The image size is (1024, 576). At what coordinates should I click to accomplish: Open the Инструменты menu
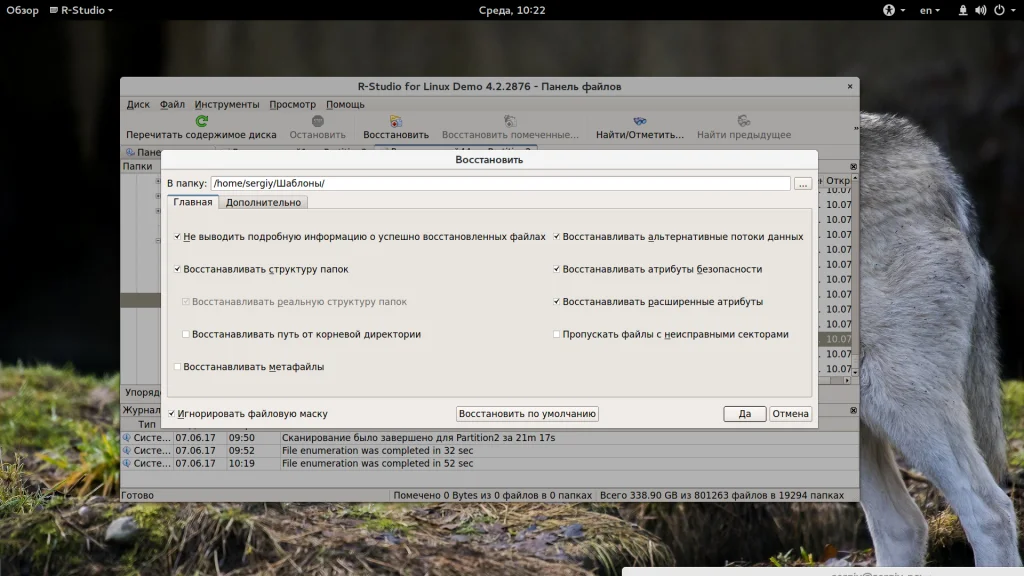click(x=227, y=104)
